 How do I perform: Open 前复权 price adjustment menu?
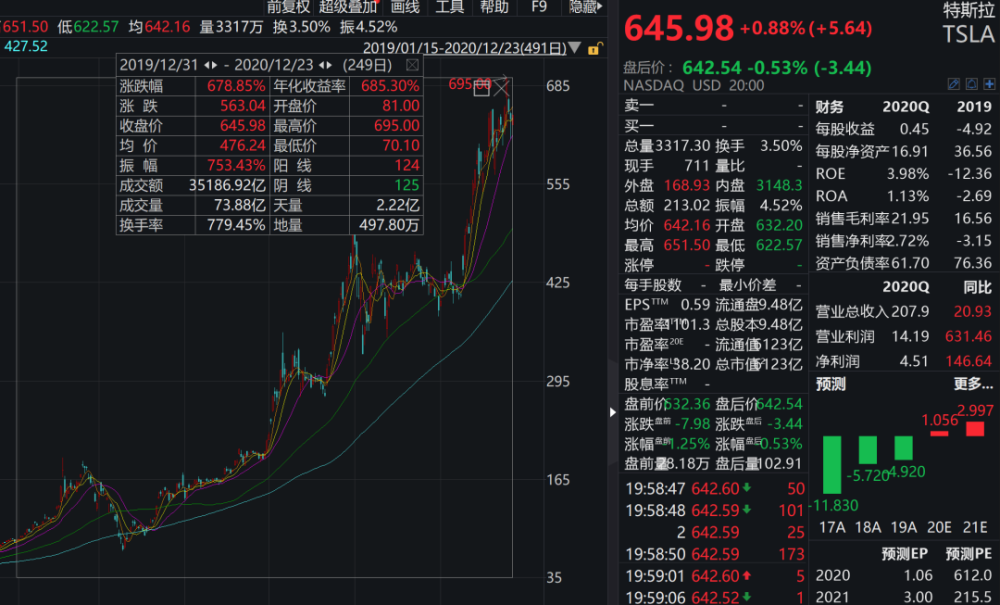288,7
